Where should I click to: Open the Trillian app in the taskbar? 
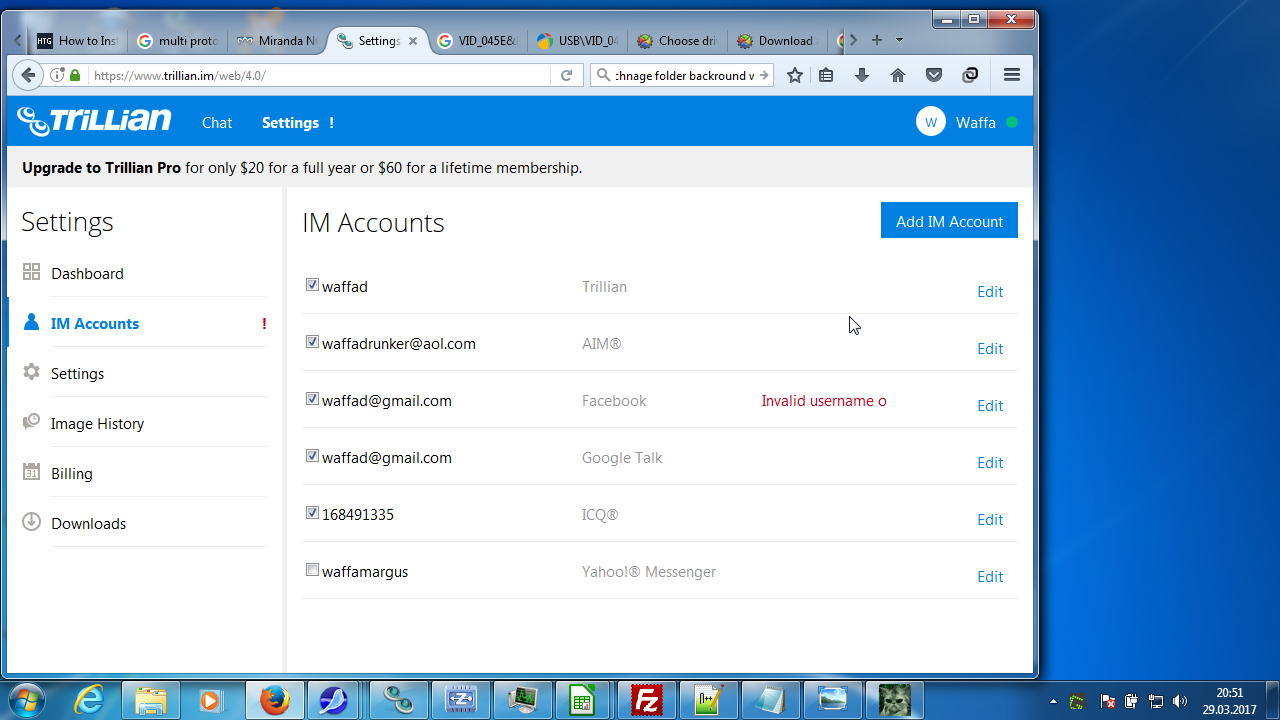tap(398, 700)
